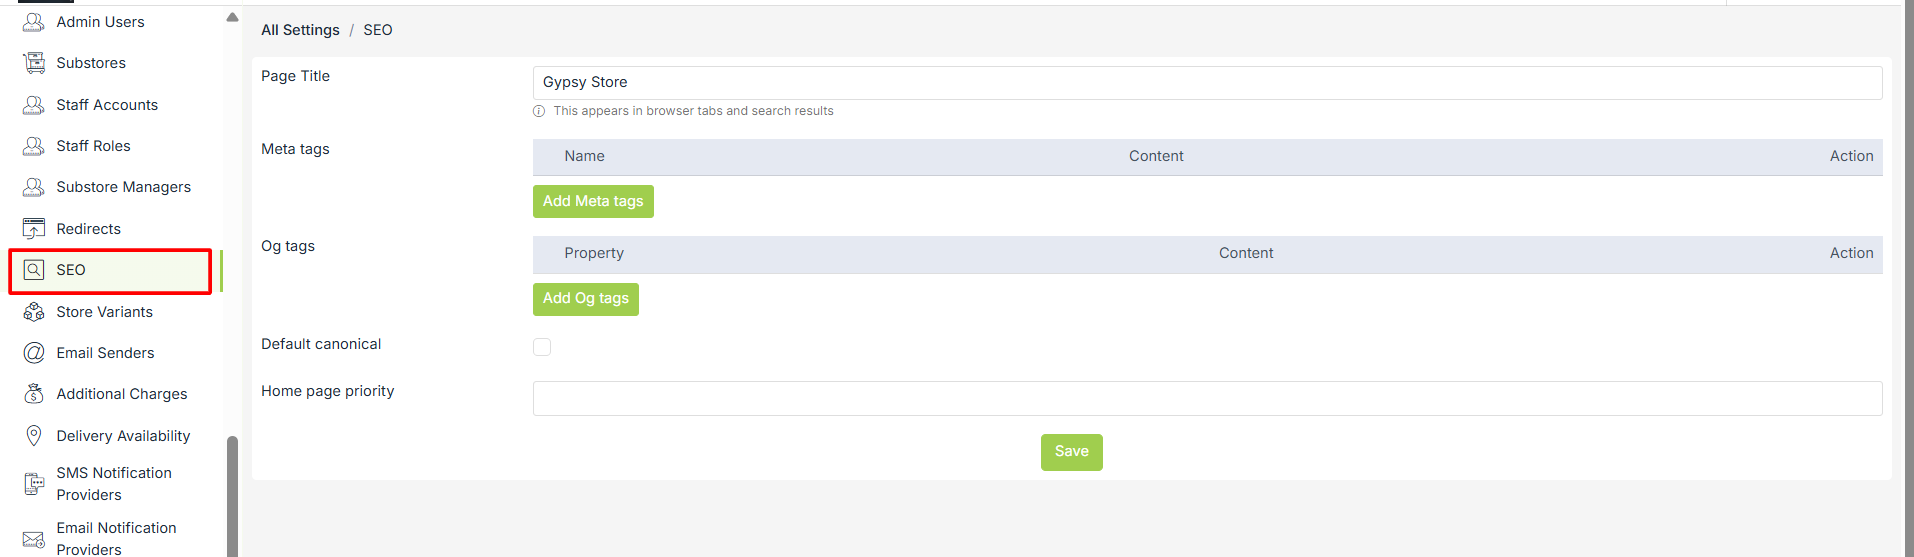Image resolution: width=1914 pixels, height=557 pixels.
Task: Click the Delivery Availability pin icon
Action: pyautogui.click(x=34, y=436)
